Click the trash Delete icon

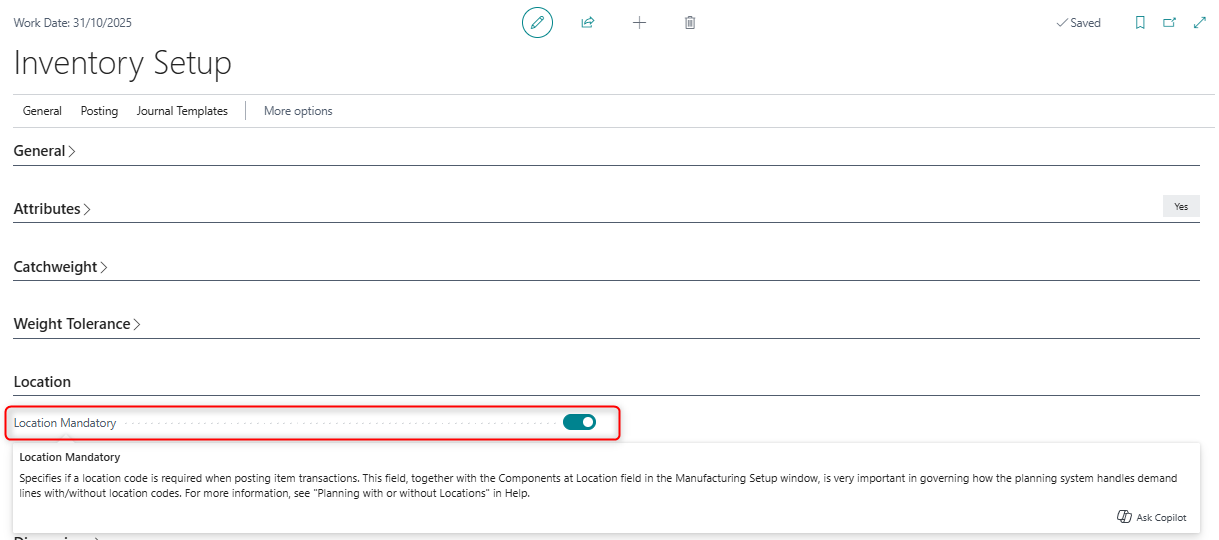coord(690,23)
